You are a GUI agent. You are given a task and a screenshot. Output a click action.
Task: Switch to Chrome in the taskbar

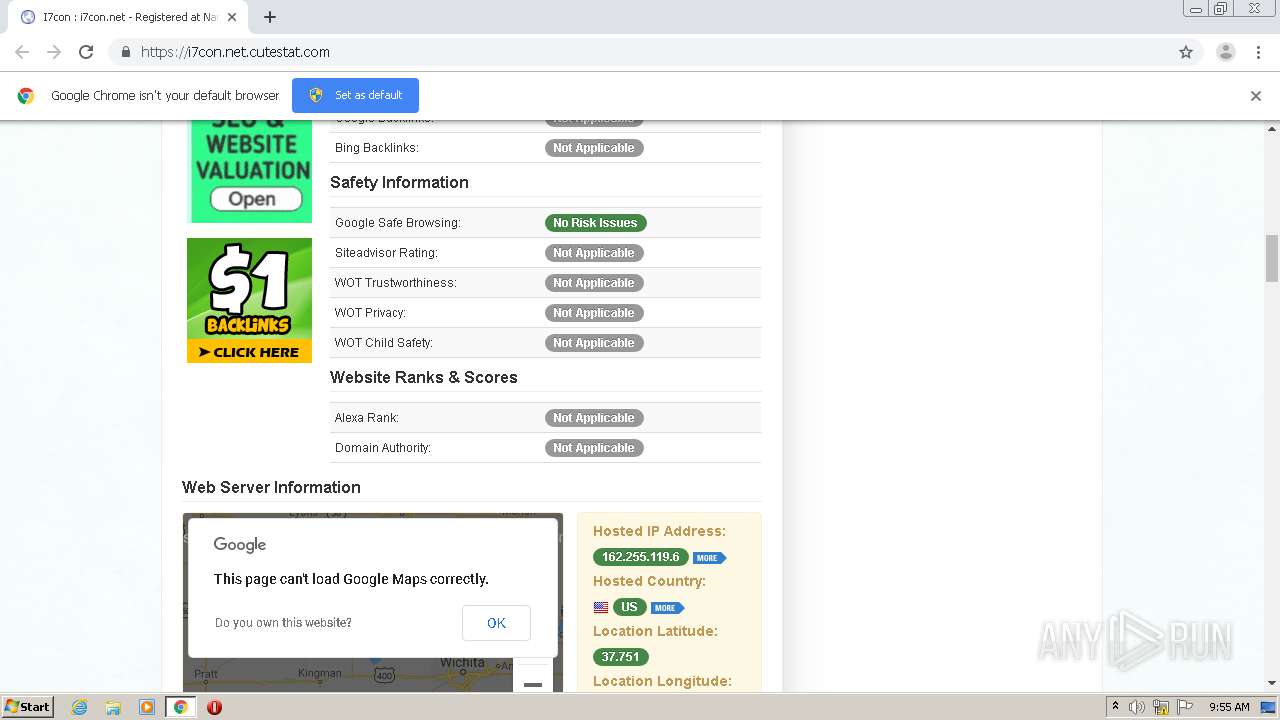(180, 707)
